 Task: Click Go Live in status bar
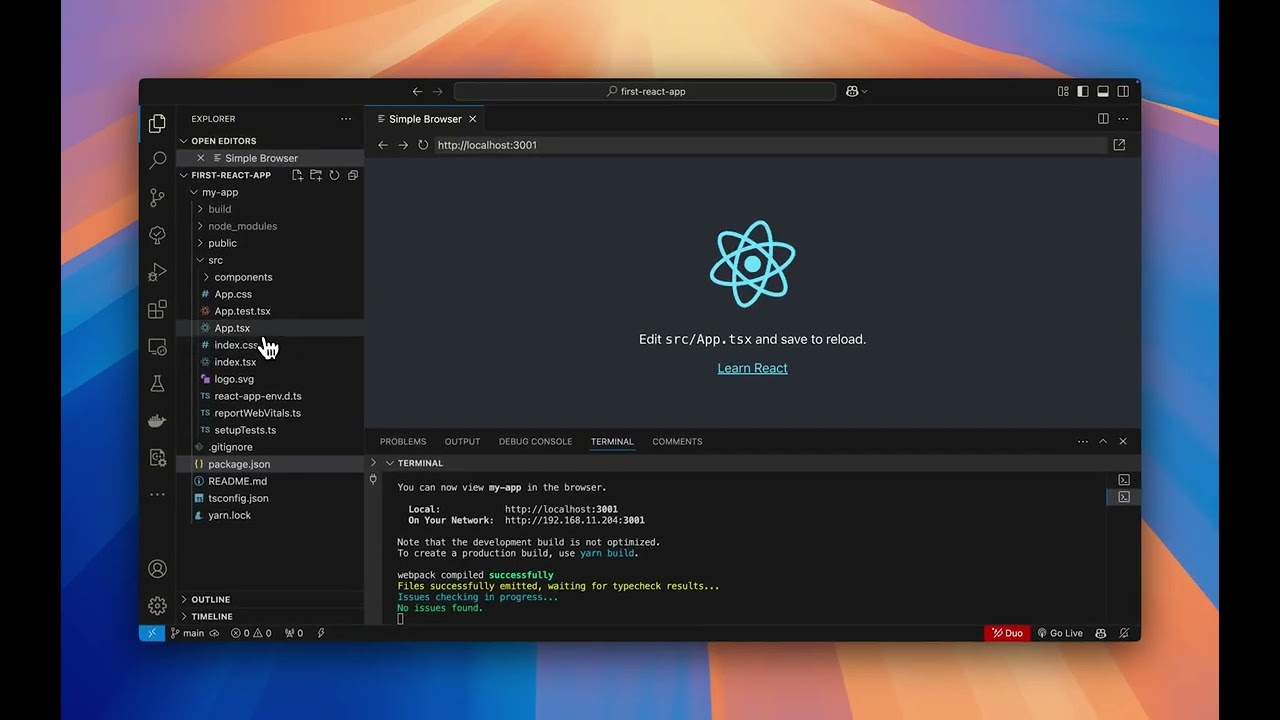(1060, 633)
